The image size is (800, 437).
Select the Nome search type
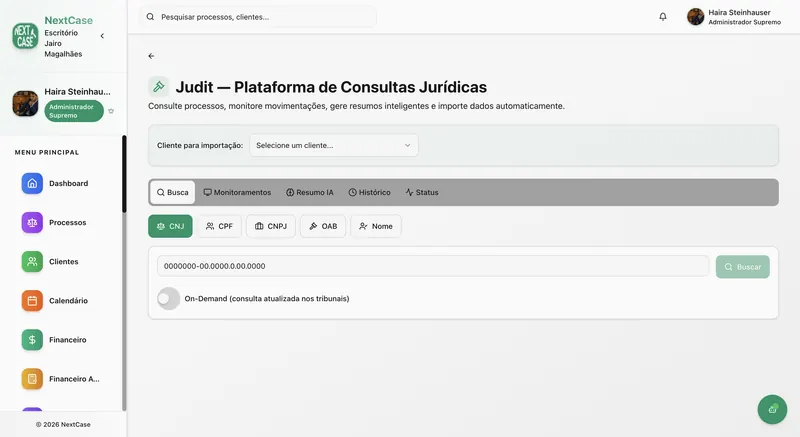[376, 226]
